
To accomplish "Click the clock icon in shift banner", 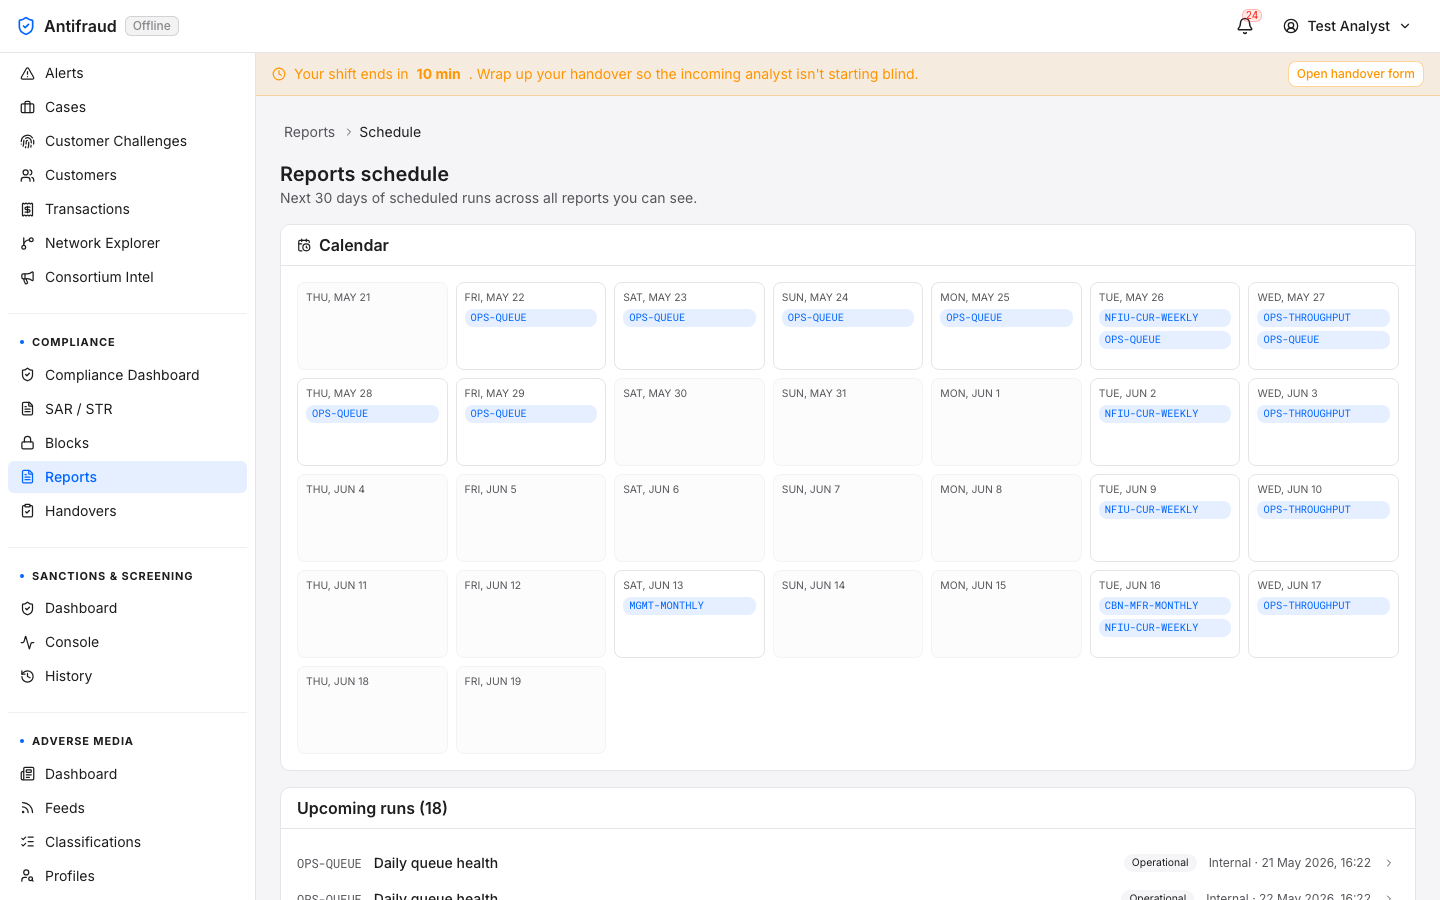I will point(279,74).
